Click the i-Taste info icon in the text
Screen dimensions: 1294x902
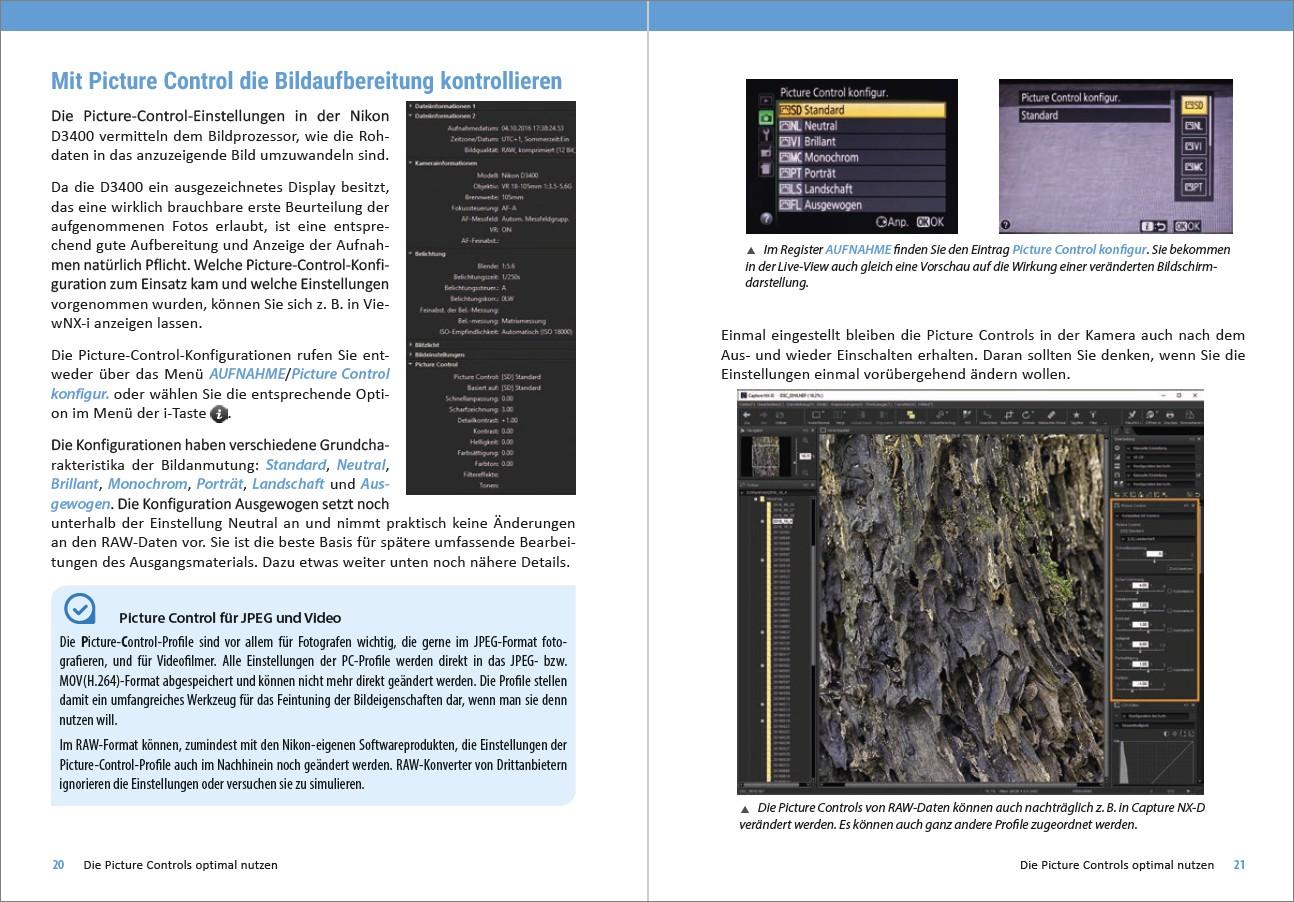(x=219, y=414)
